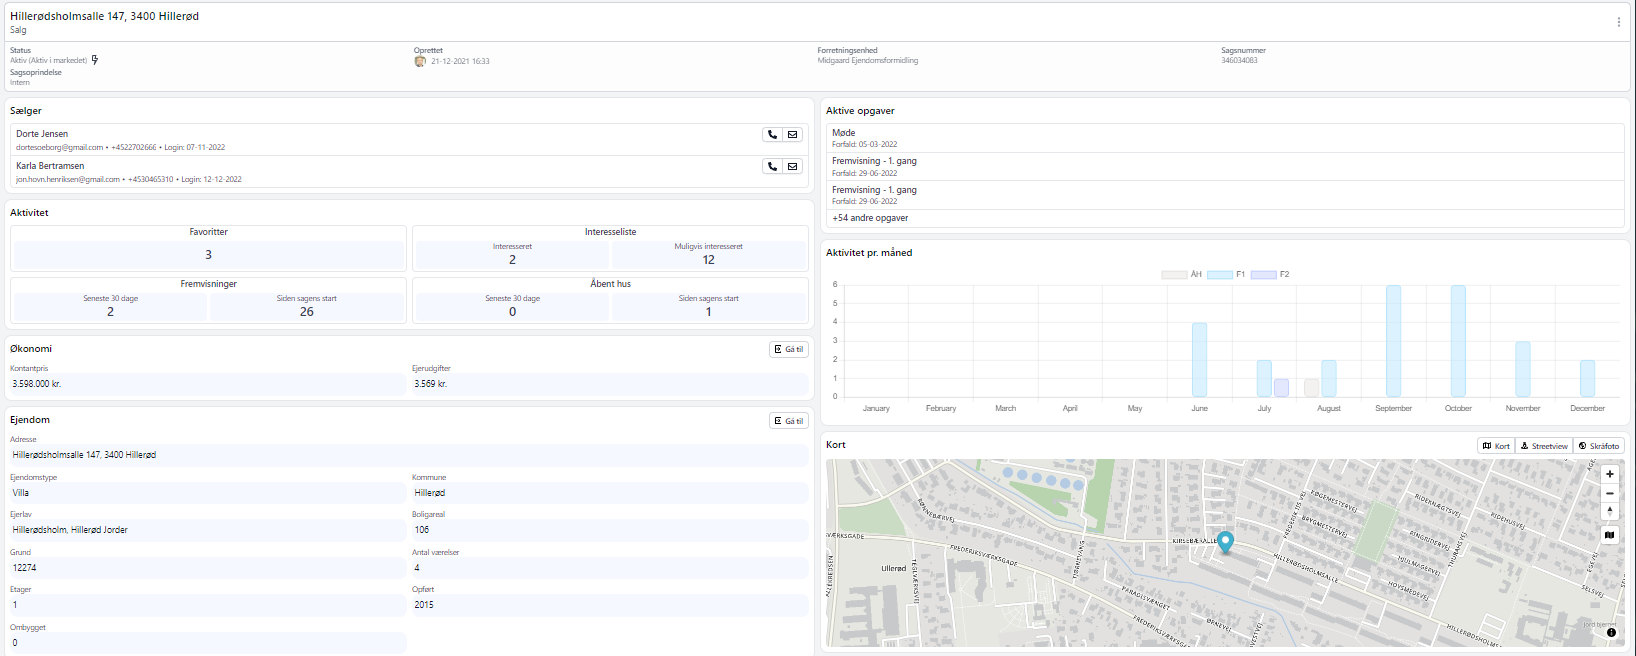Open map layers selector button
The image size is (1636, 656).
pos(1609,535)
